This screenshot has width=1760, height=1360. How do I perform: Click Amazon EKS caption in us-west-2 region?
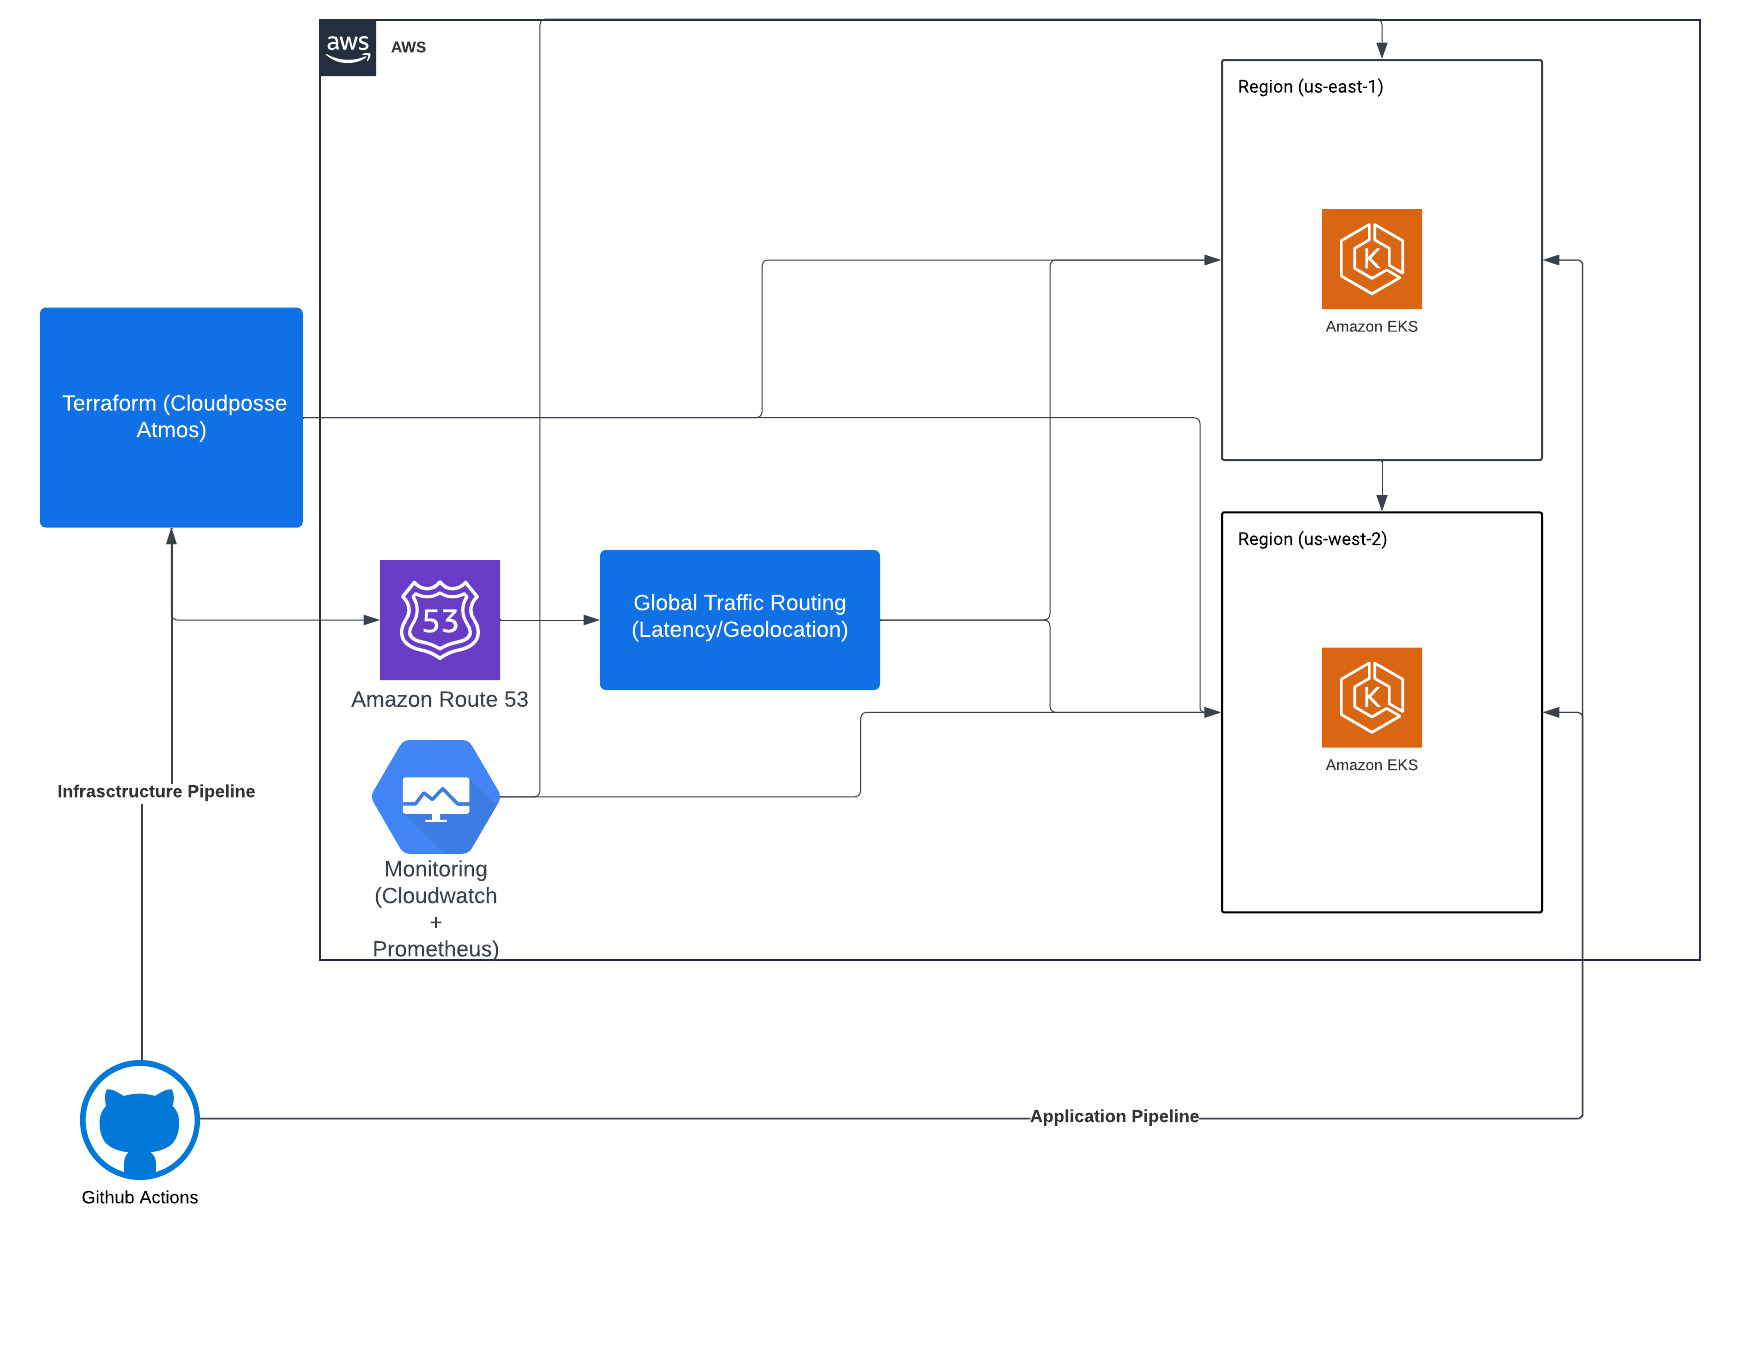pos(1372,765)
